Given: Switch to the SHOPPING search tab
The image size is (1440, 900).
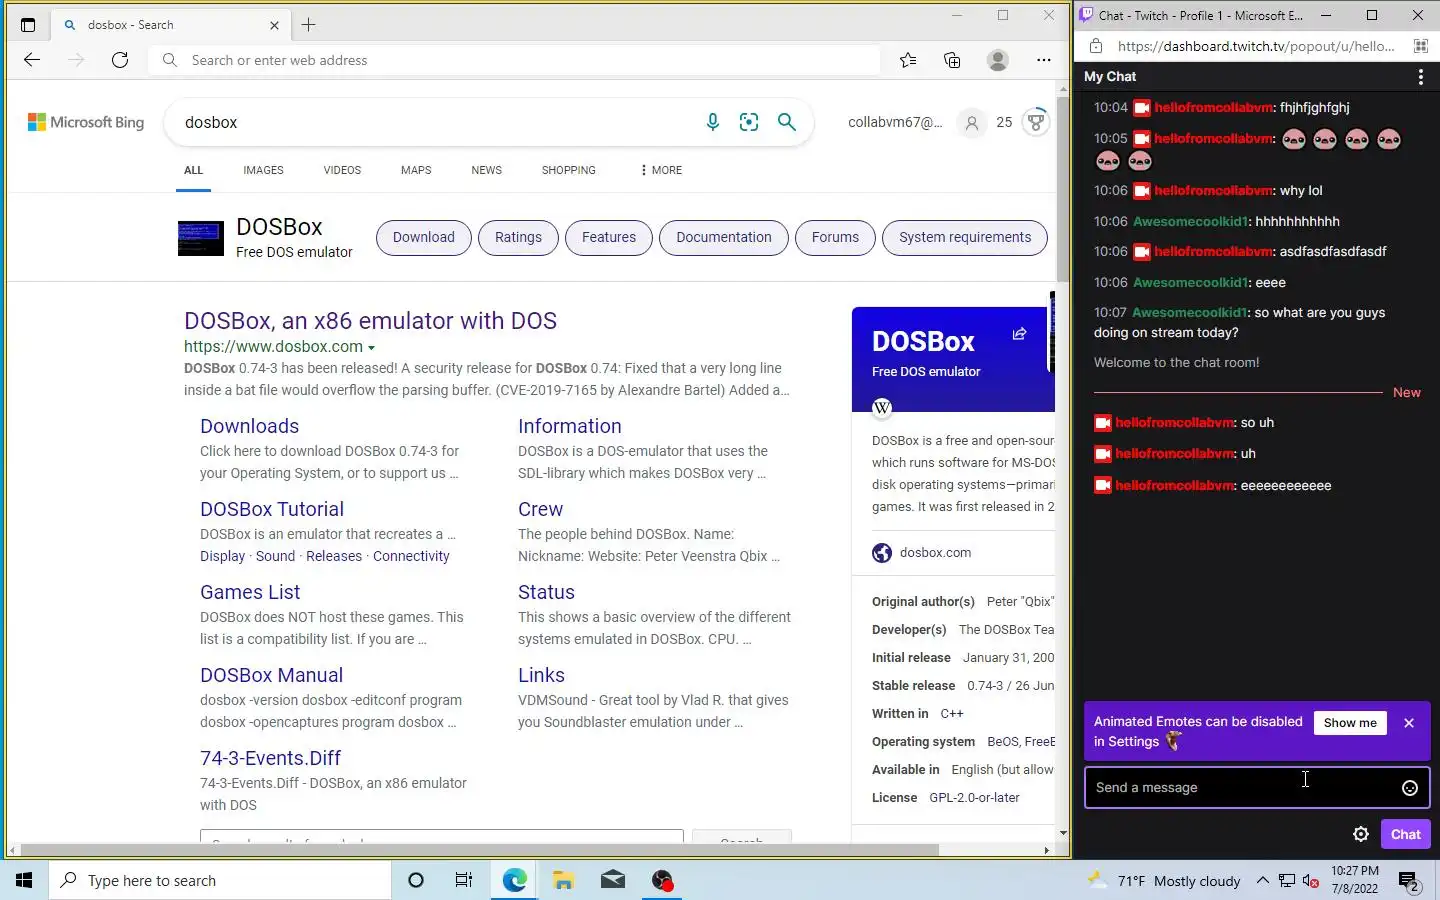Looking at the screenshot, I should [568, 170].
